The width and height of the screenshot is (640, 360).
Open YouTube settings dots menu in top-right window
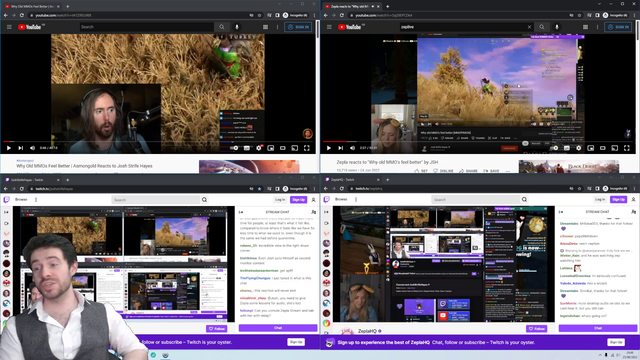point(597,27)
